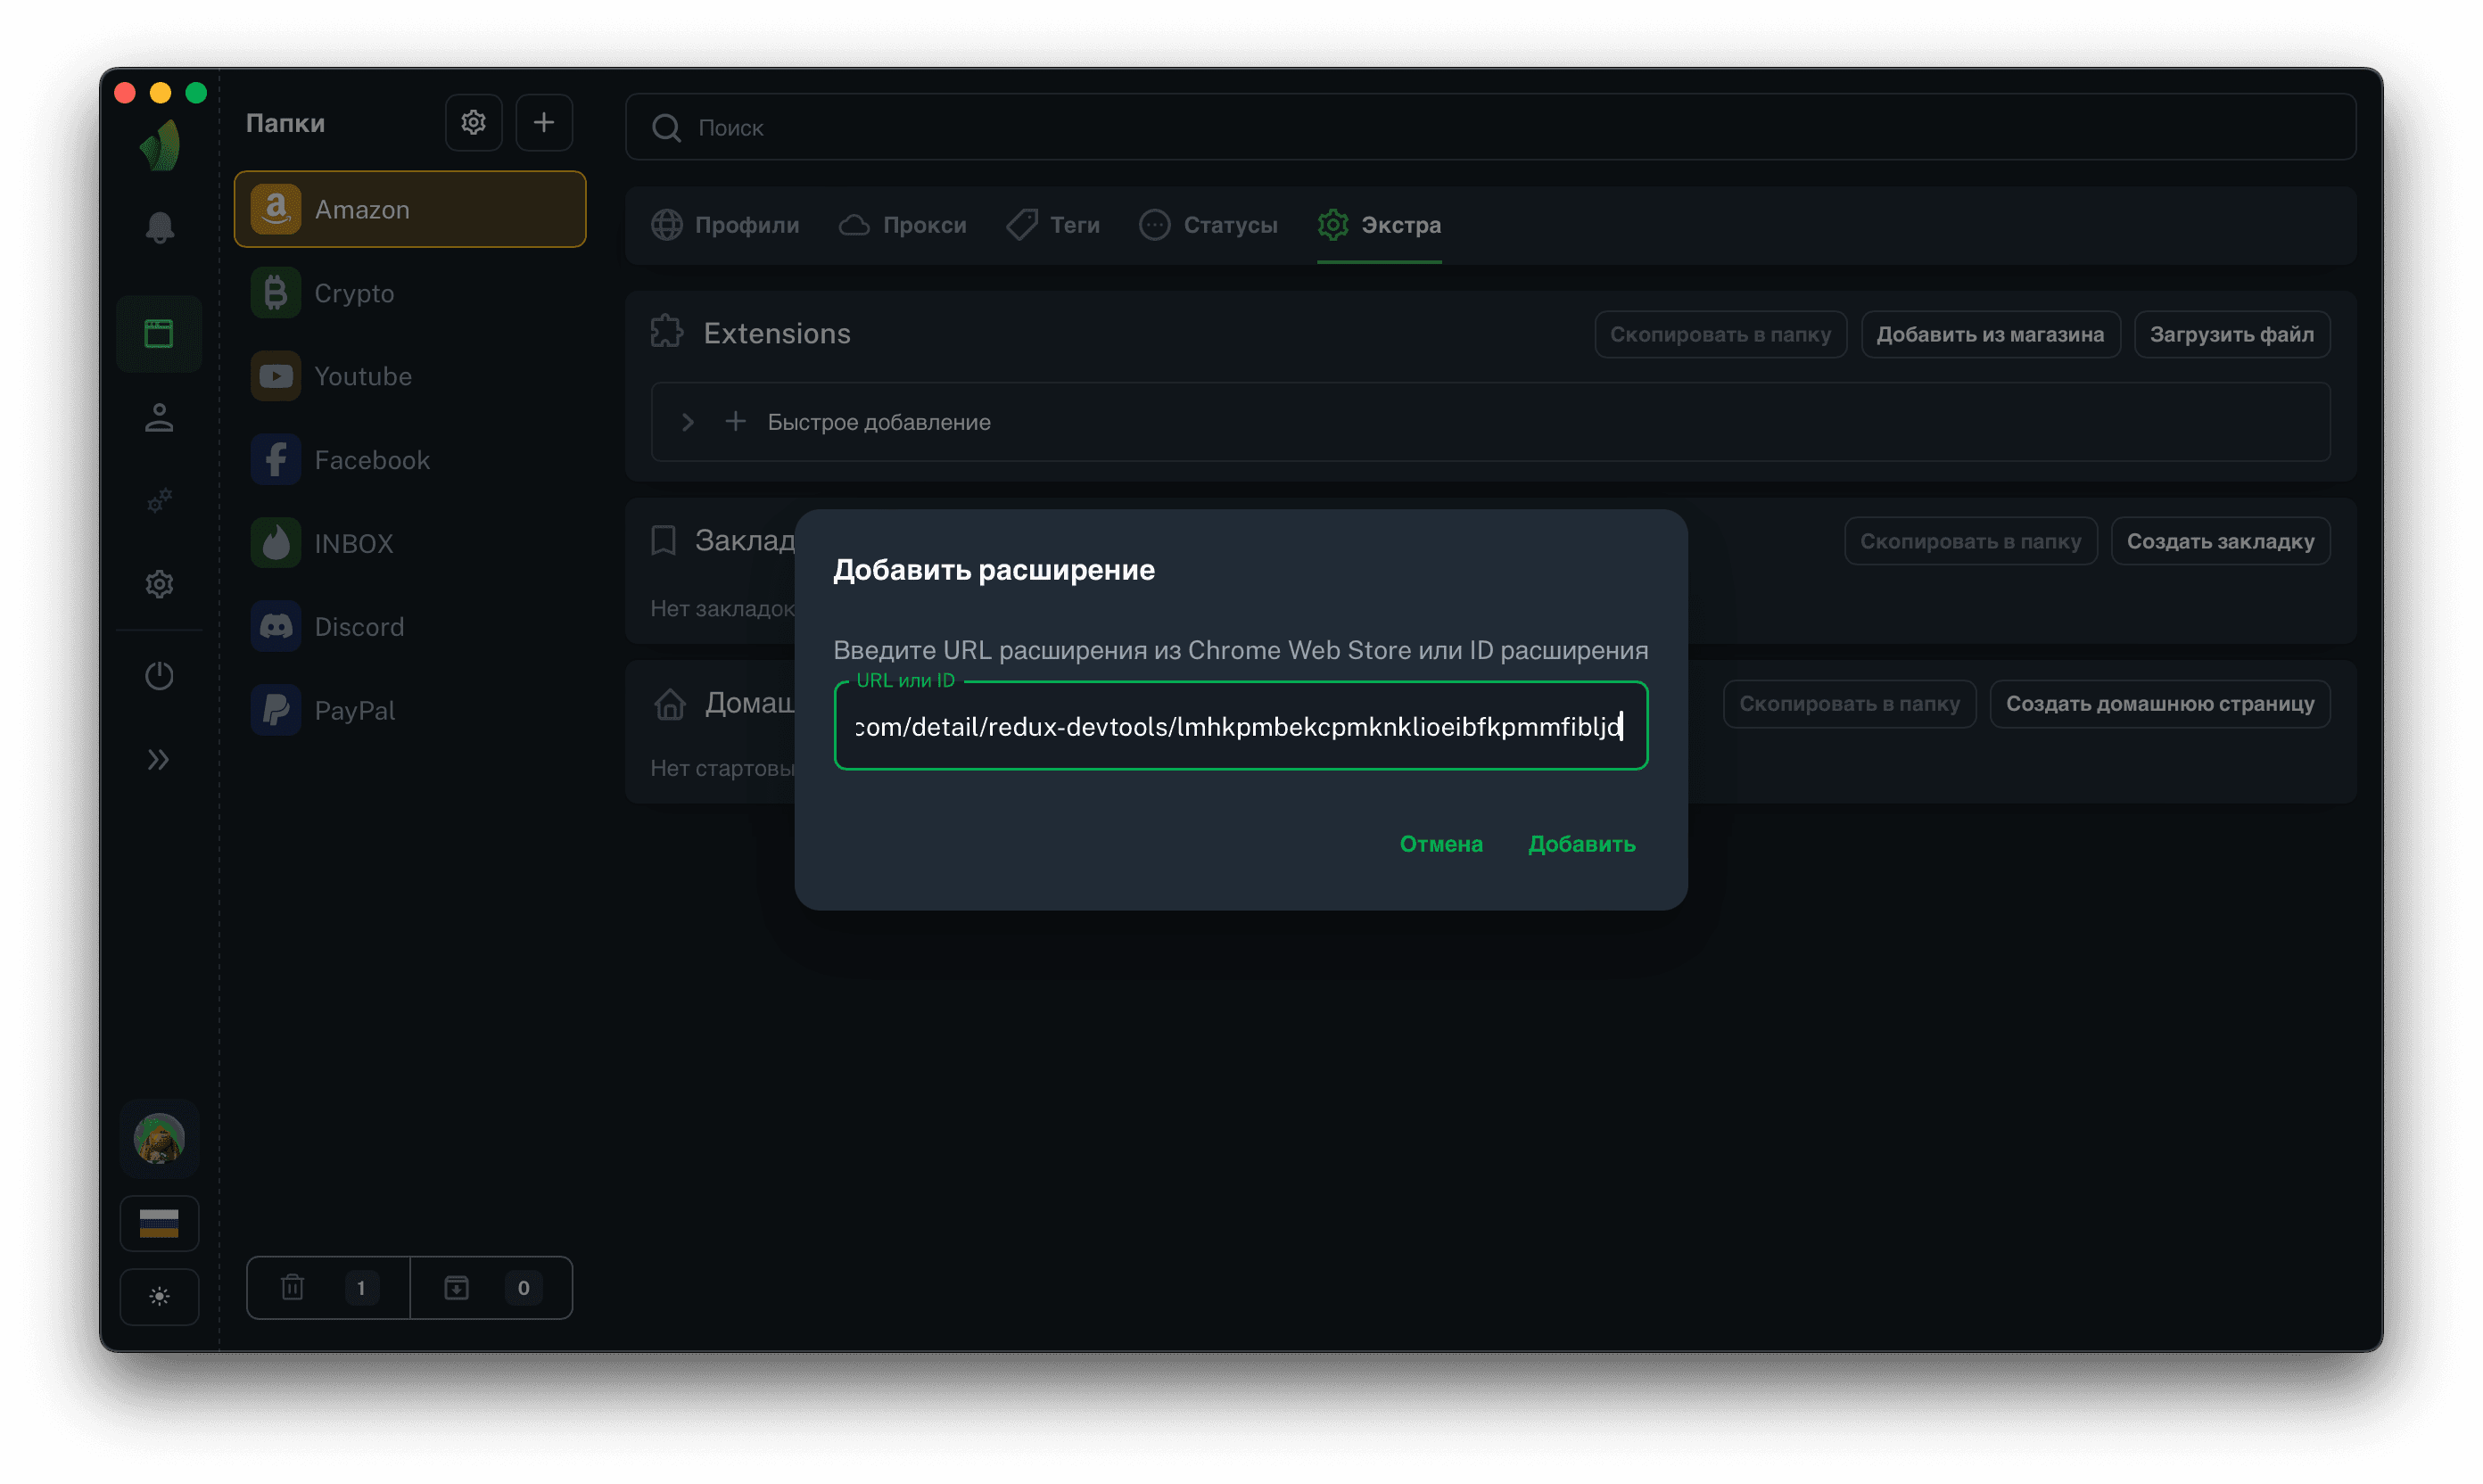Screen dimensions: 2483x1484
Task: Expand the sidebar with double chevron
Action: [159, 760]
